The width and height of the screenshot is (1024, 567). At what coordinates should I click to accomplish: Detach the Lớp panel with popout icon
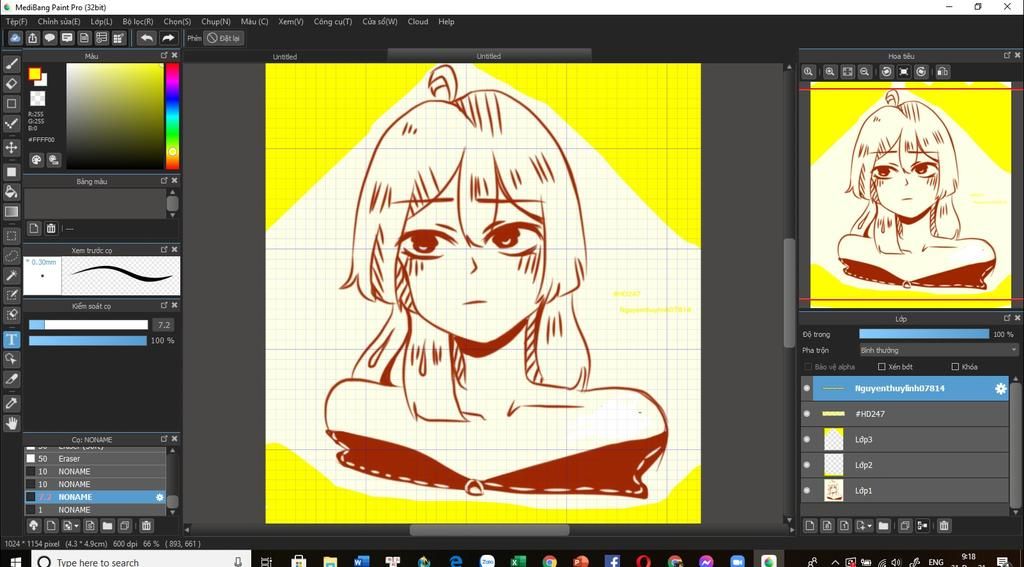[x=1007, y=317]
